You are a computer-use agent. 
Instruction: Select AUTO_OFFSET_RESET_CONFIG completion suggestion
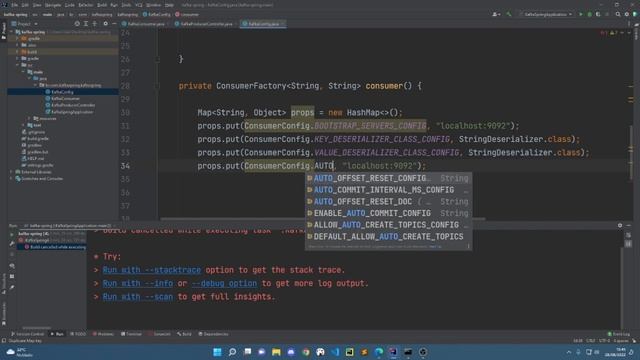389,178
